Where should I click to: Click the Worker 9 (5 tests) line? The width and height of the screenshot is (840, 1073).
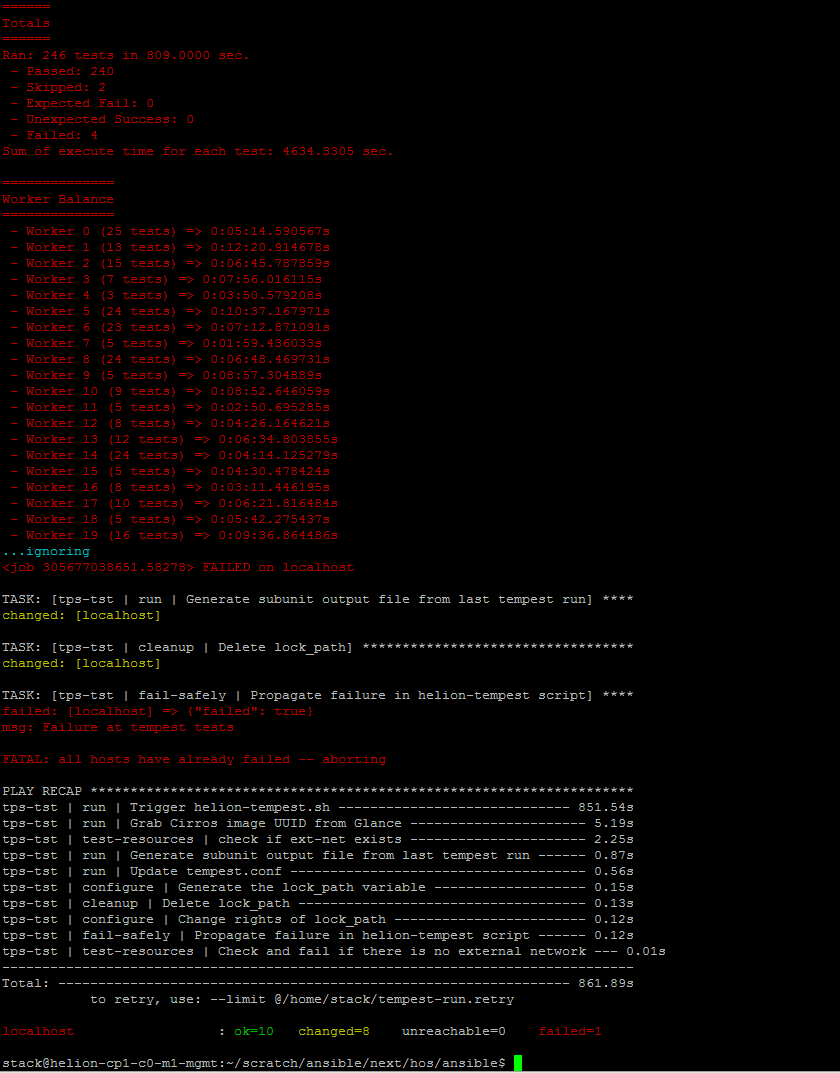(166, 376)
